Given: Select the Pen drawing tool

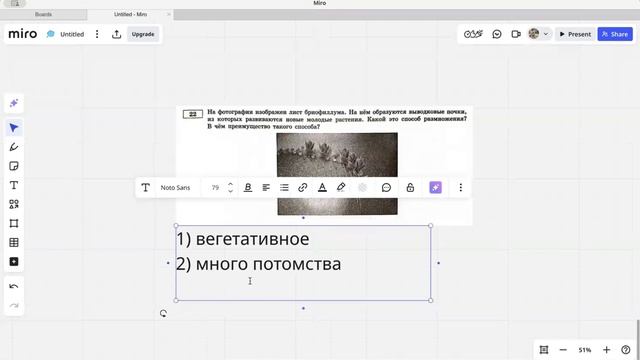Looking at the screenshot, I should [x=14, y=147].
